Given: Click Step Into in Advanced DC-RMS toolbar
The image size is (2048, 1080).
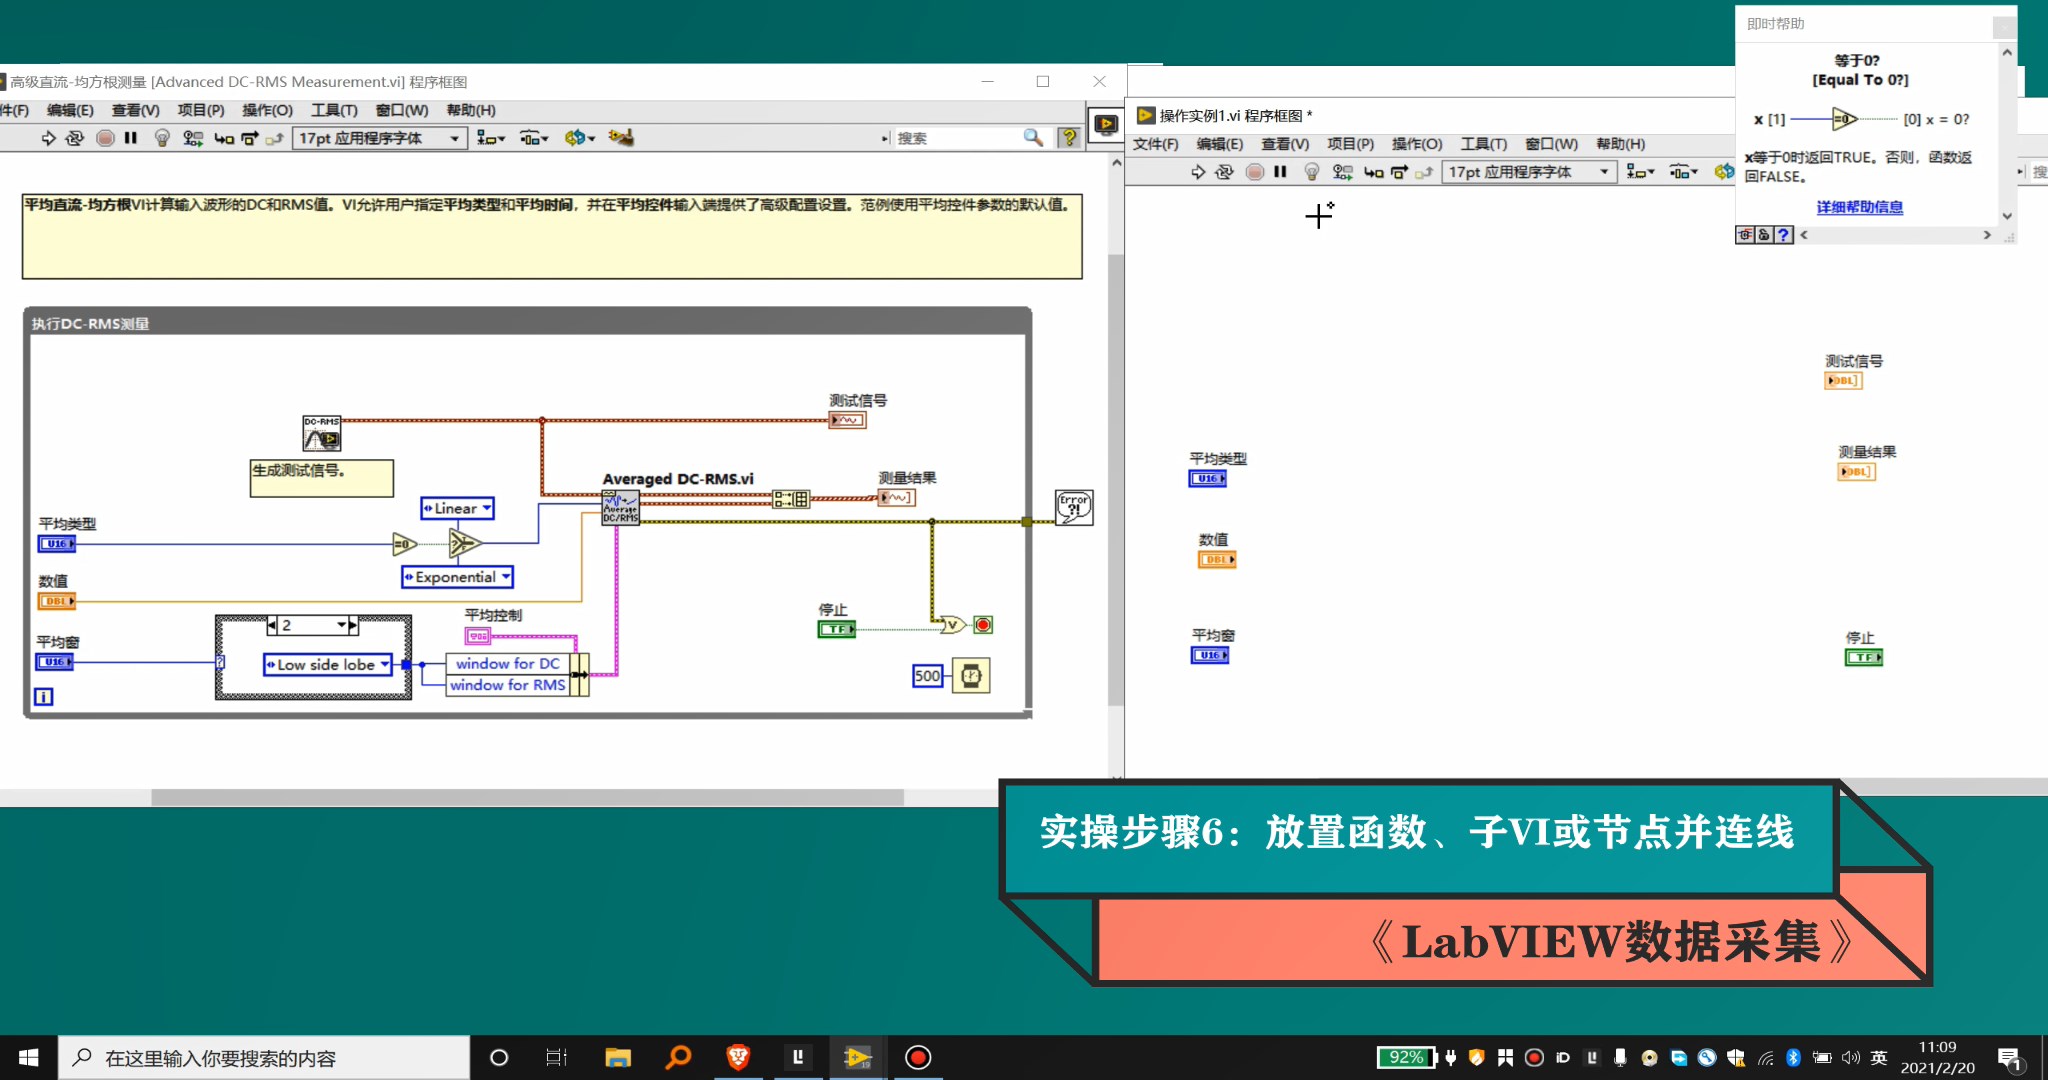Looking at the screenshot, I should 224,138.
